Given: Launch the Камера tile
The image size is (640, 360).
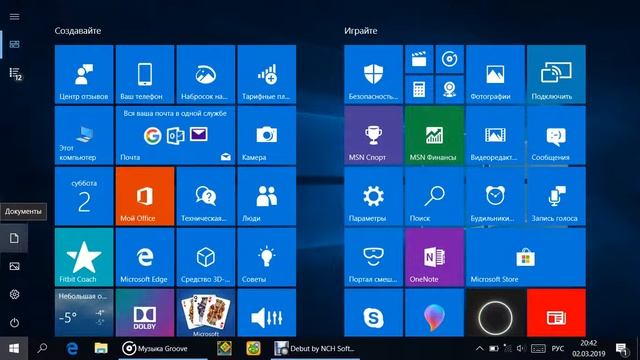Looking at the screenshot, I should click(x=267, y=135).
